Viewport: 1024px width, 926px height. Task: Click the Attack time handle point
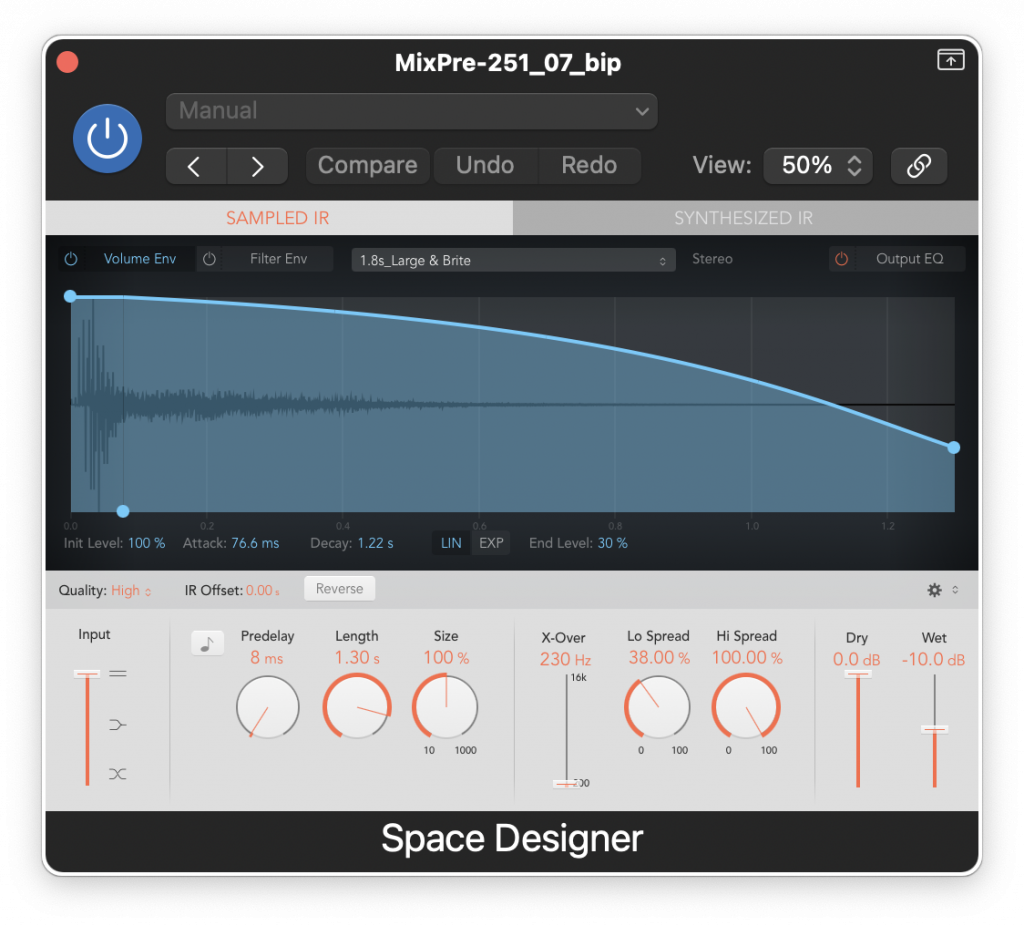click(x=123, y=511)
